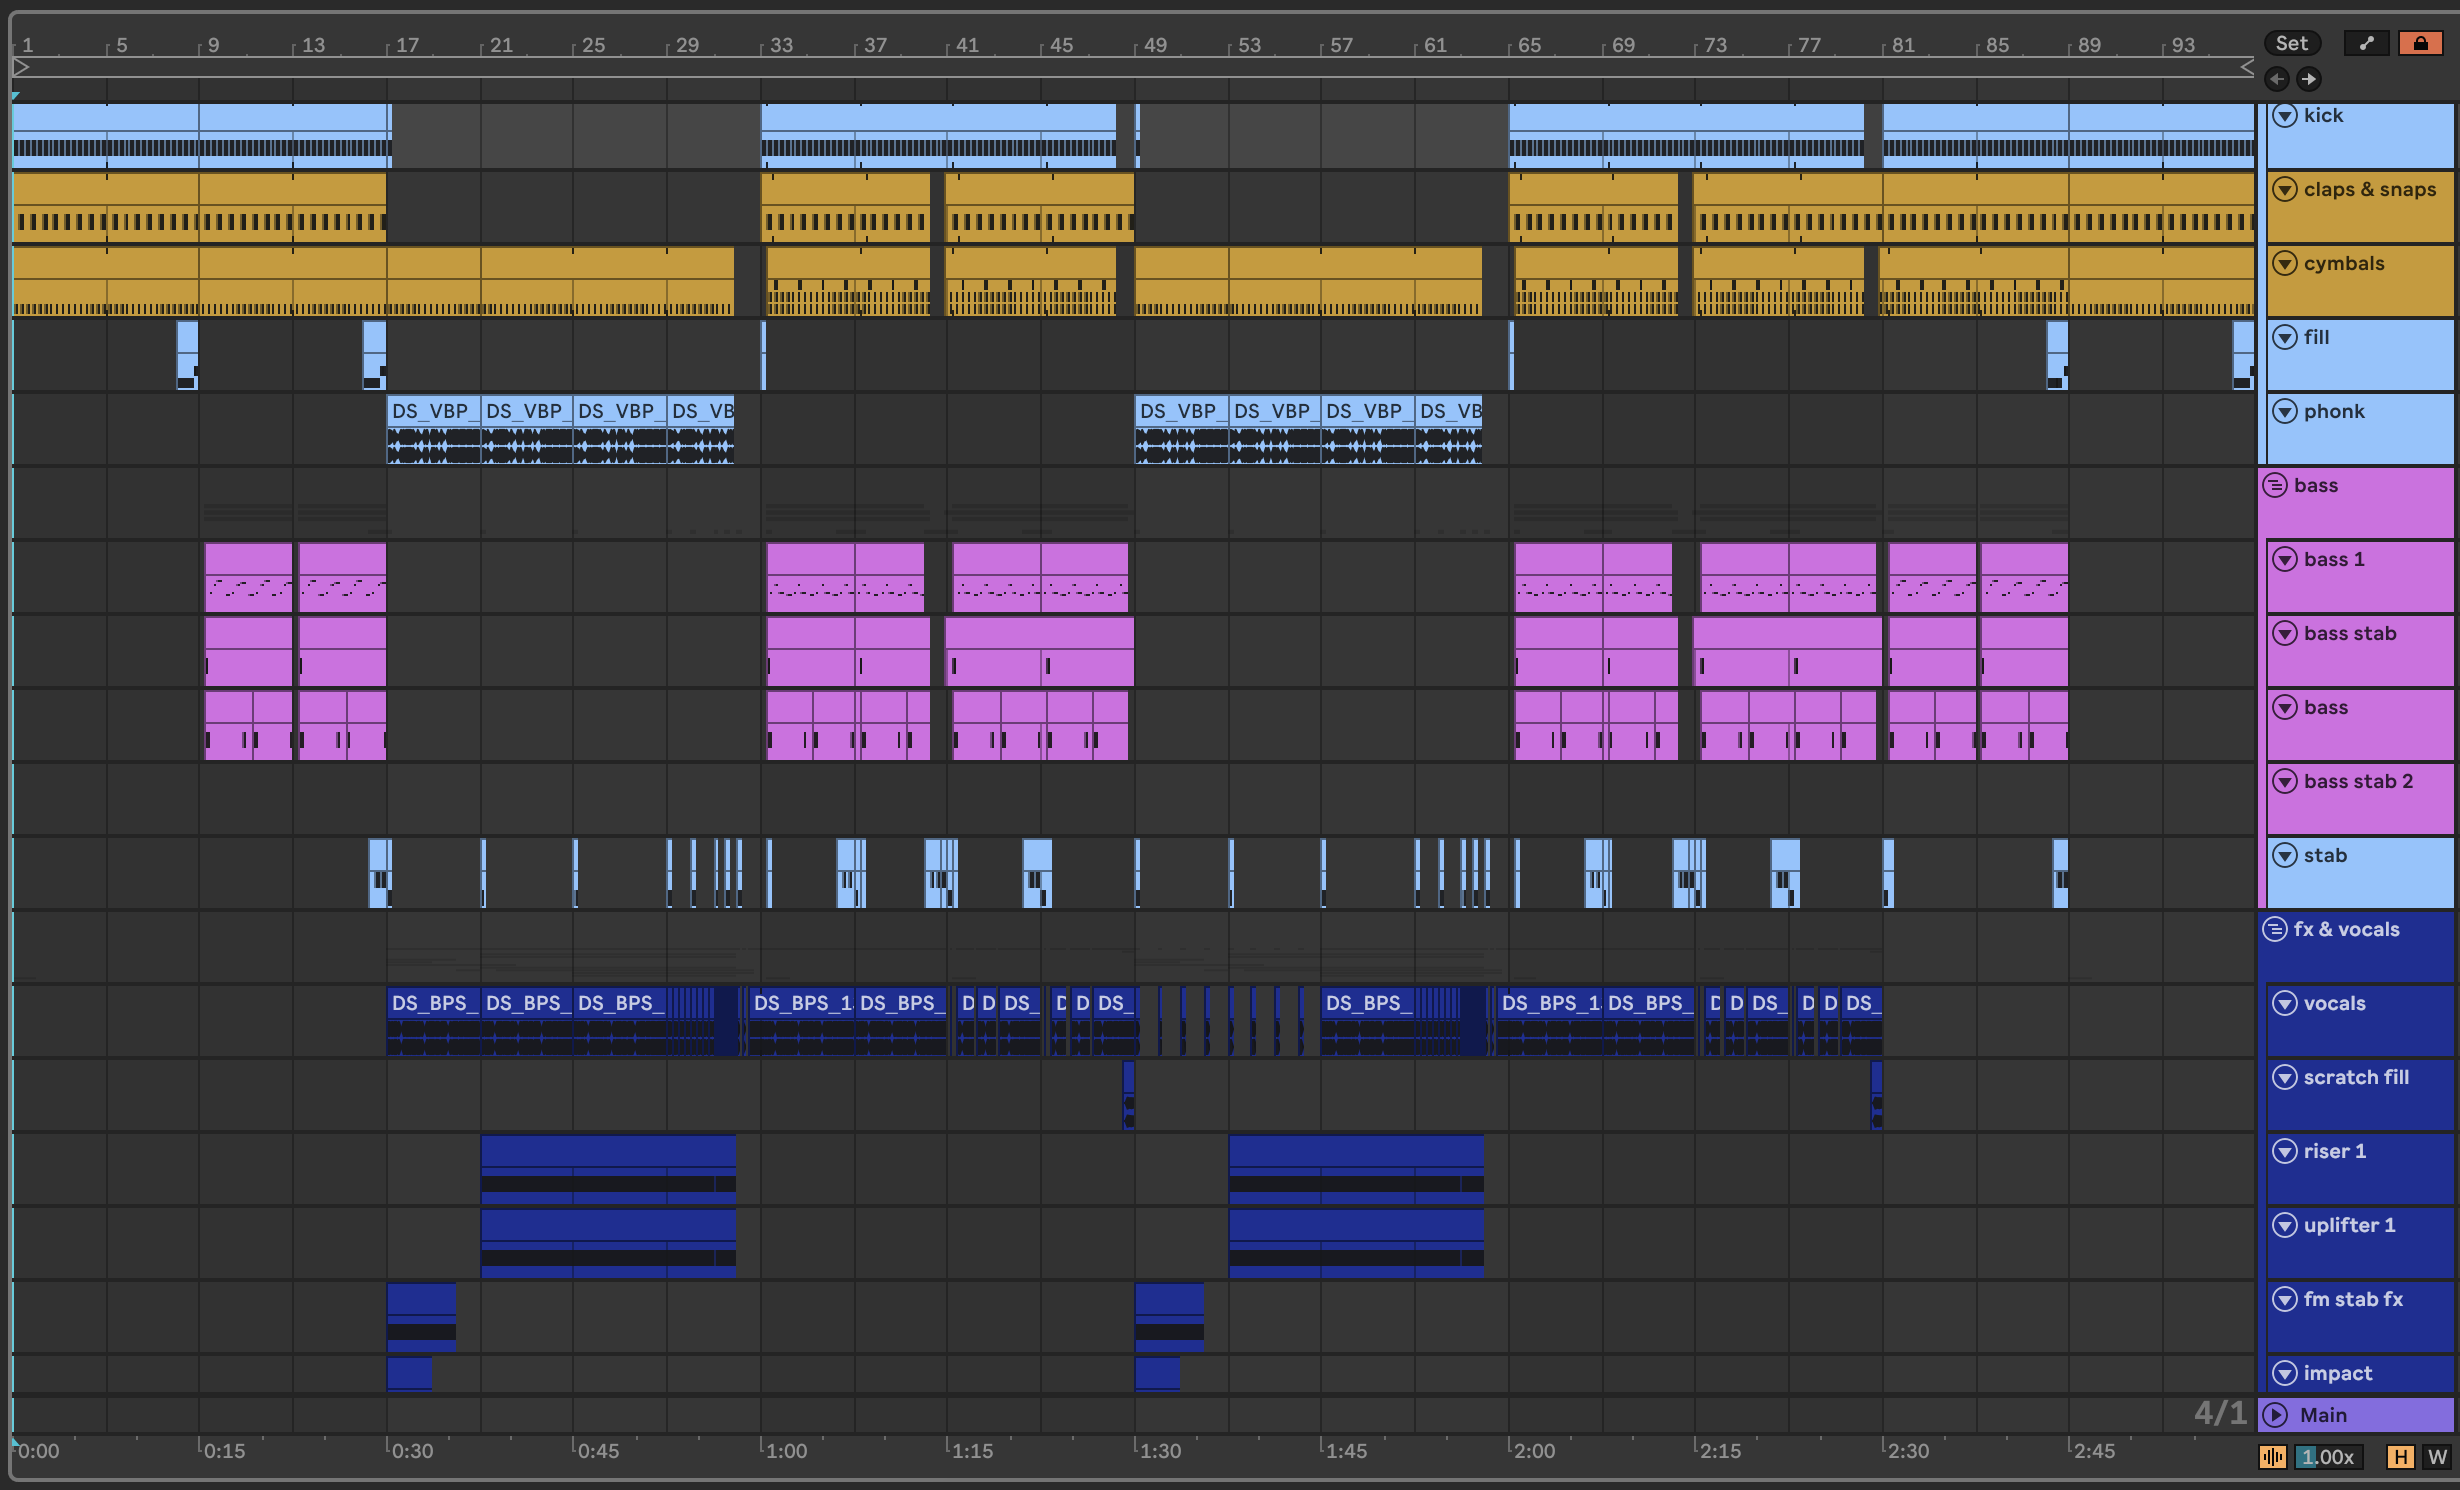This screenshot has height=1490, width=2460.
Task: Unfold the impact track
Action: point(2285,1373)
